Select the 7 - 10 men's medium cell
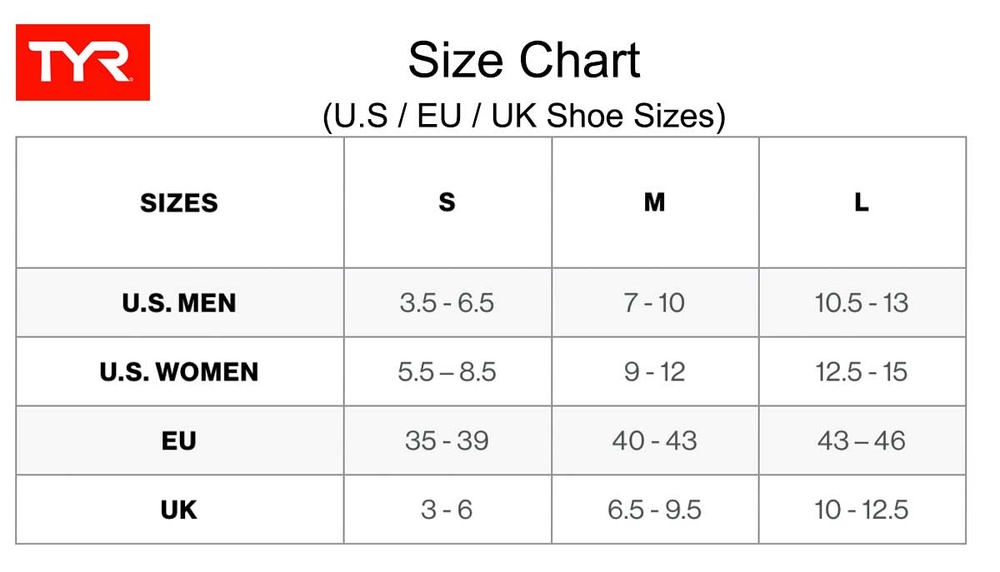The height and width of the screenshot is (572, 1000). coord(654,302)
